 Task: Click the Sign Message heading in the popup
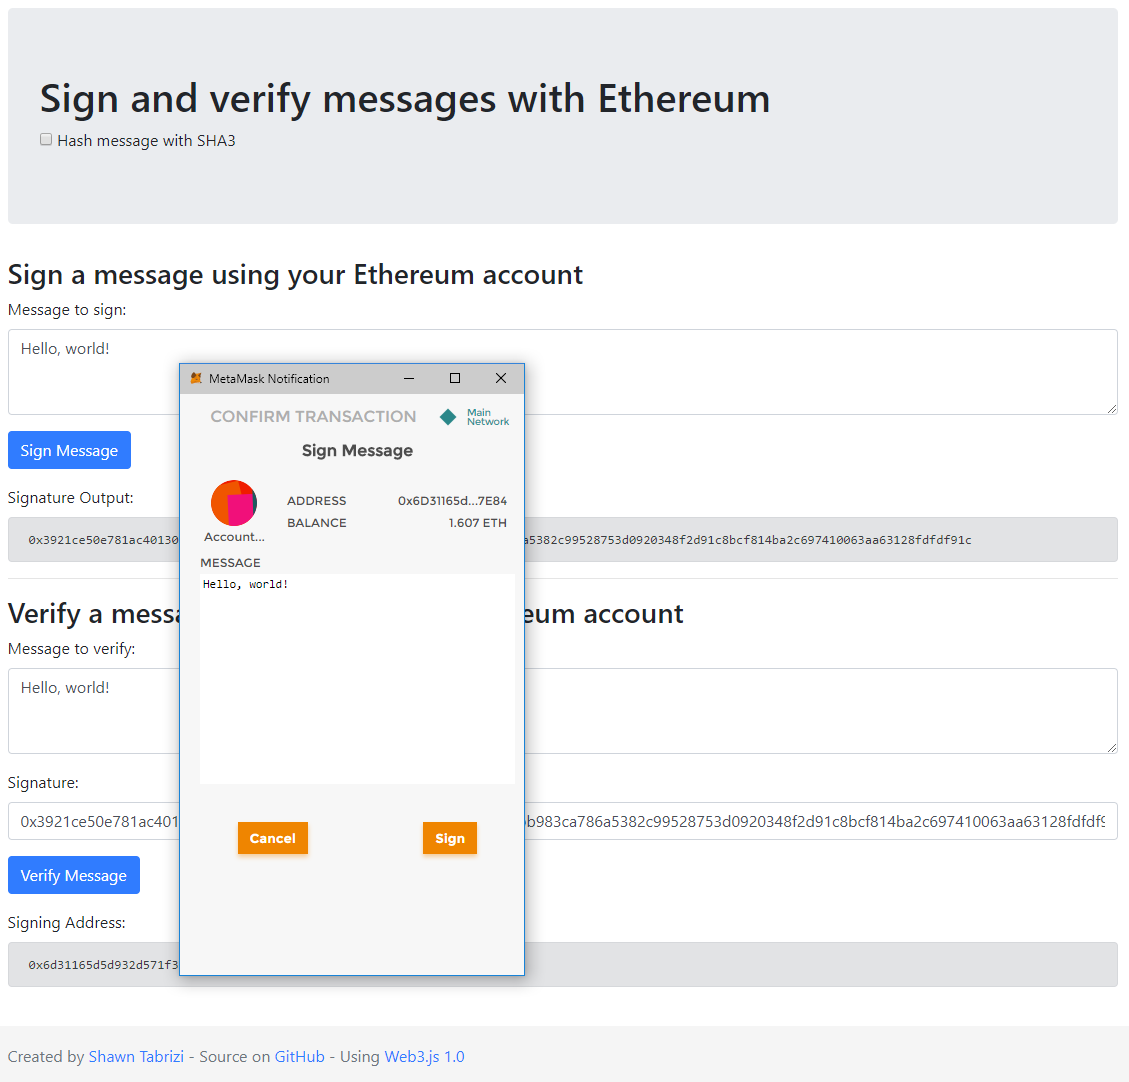pos(356,451)
